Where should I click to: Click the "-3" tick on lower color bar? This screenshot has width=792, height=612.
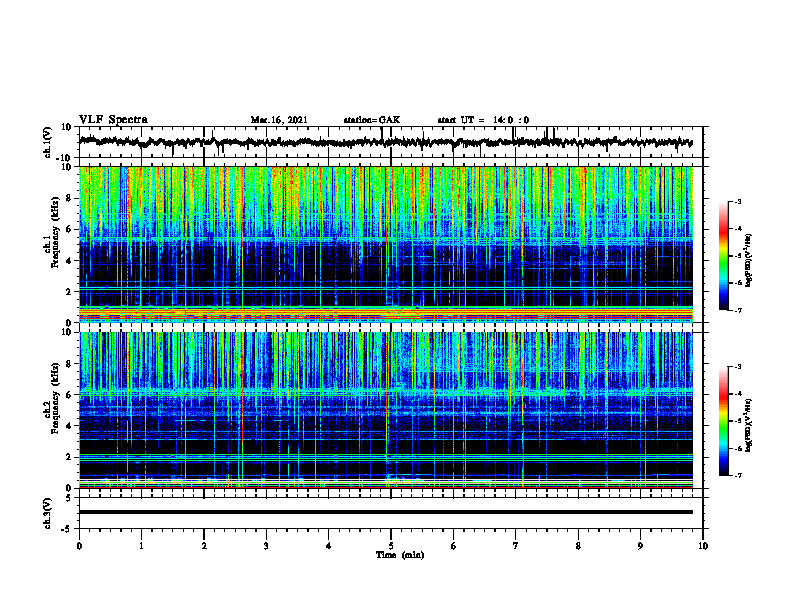click(x=738, y=367)
